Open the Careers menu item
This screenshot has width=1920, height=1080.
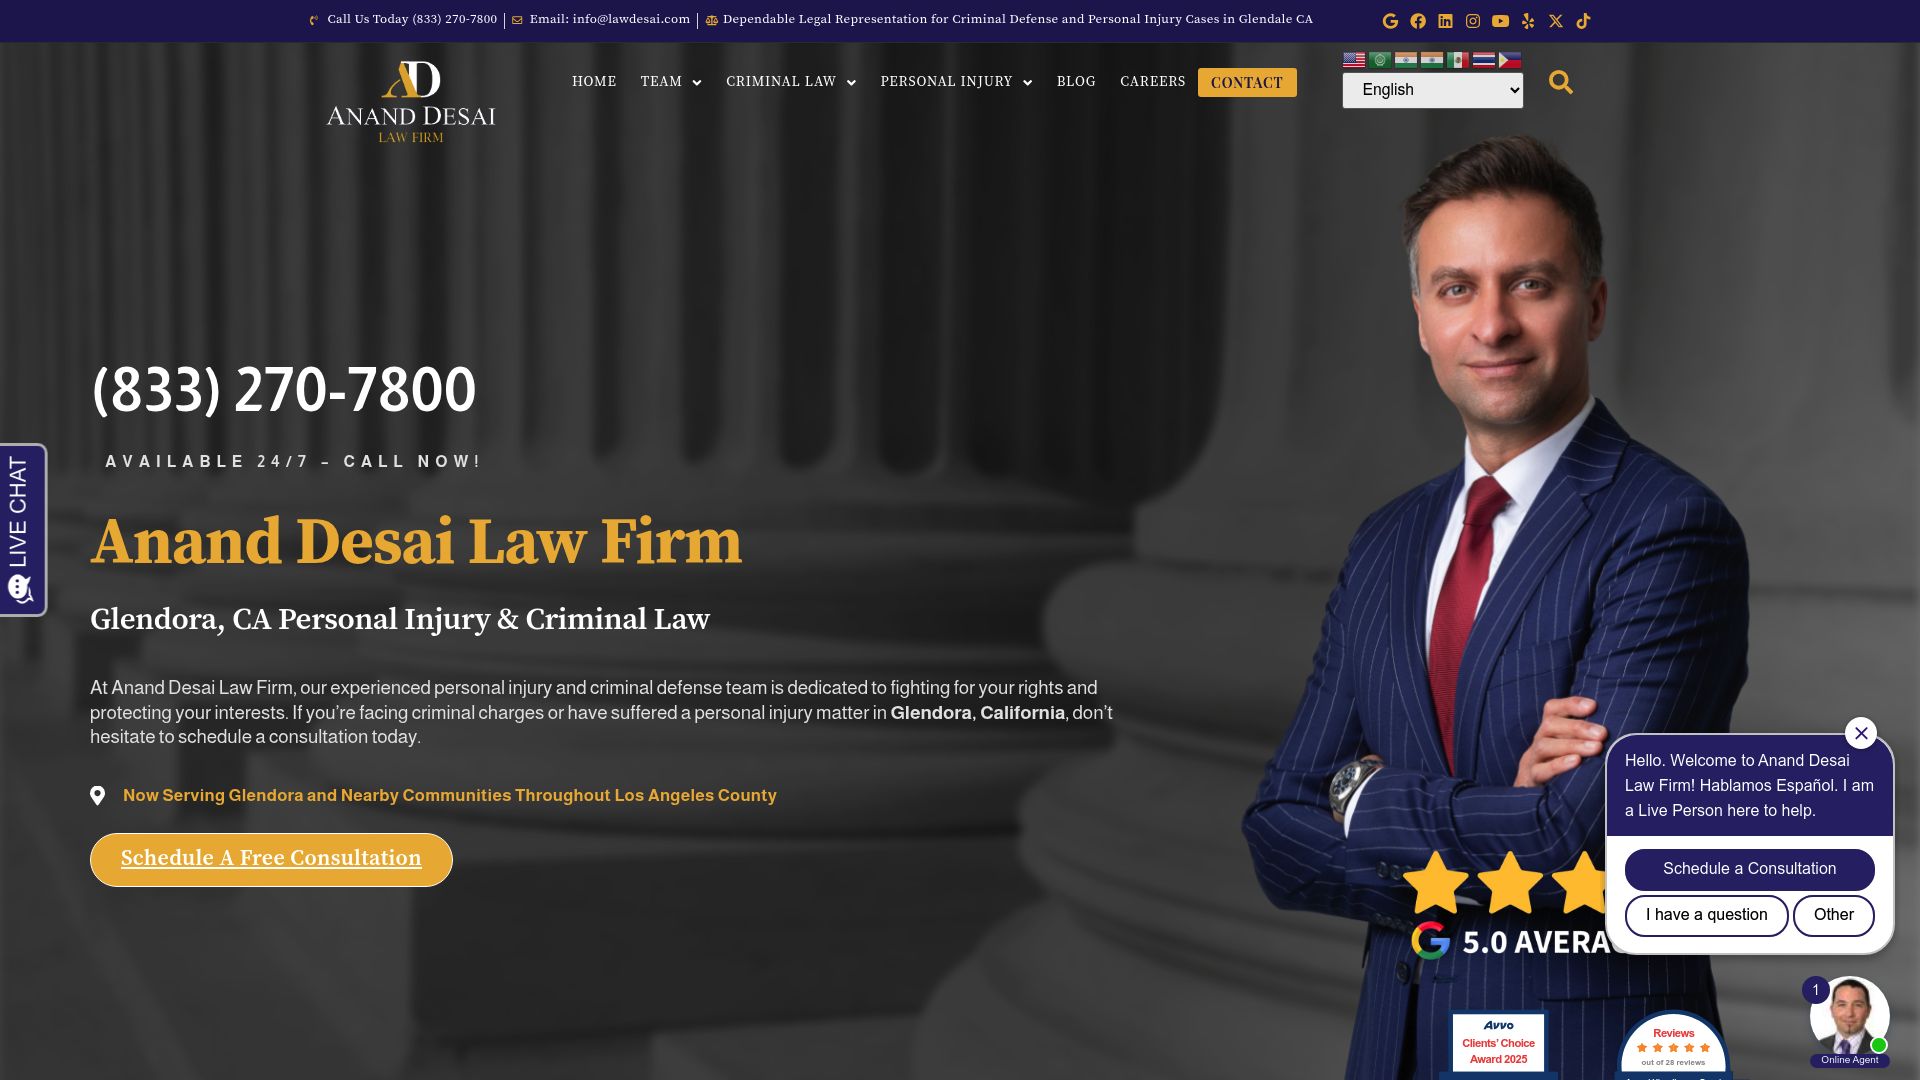point(1153,82)
